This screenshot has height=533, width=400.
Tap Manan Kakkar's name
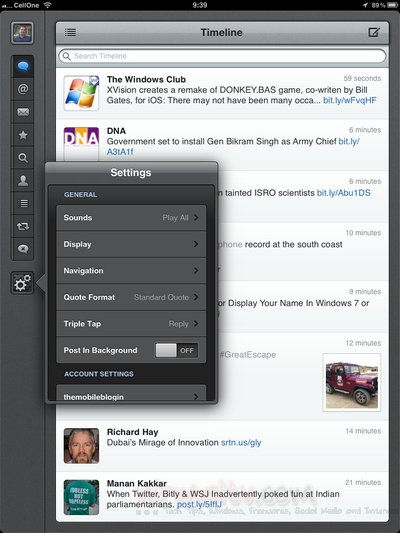tap(137, 483)
